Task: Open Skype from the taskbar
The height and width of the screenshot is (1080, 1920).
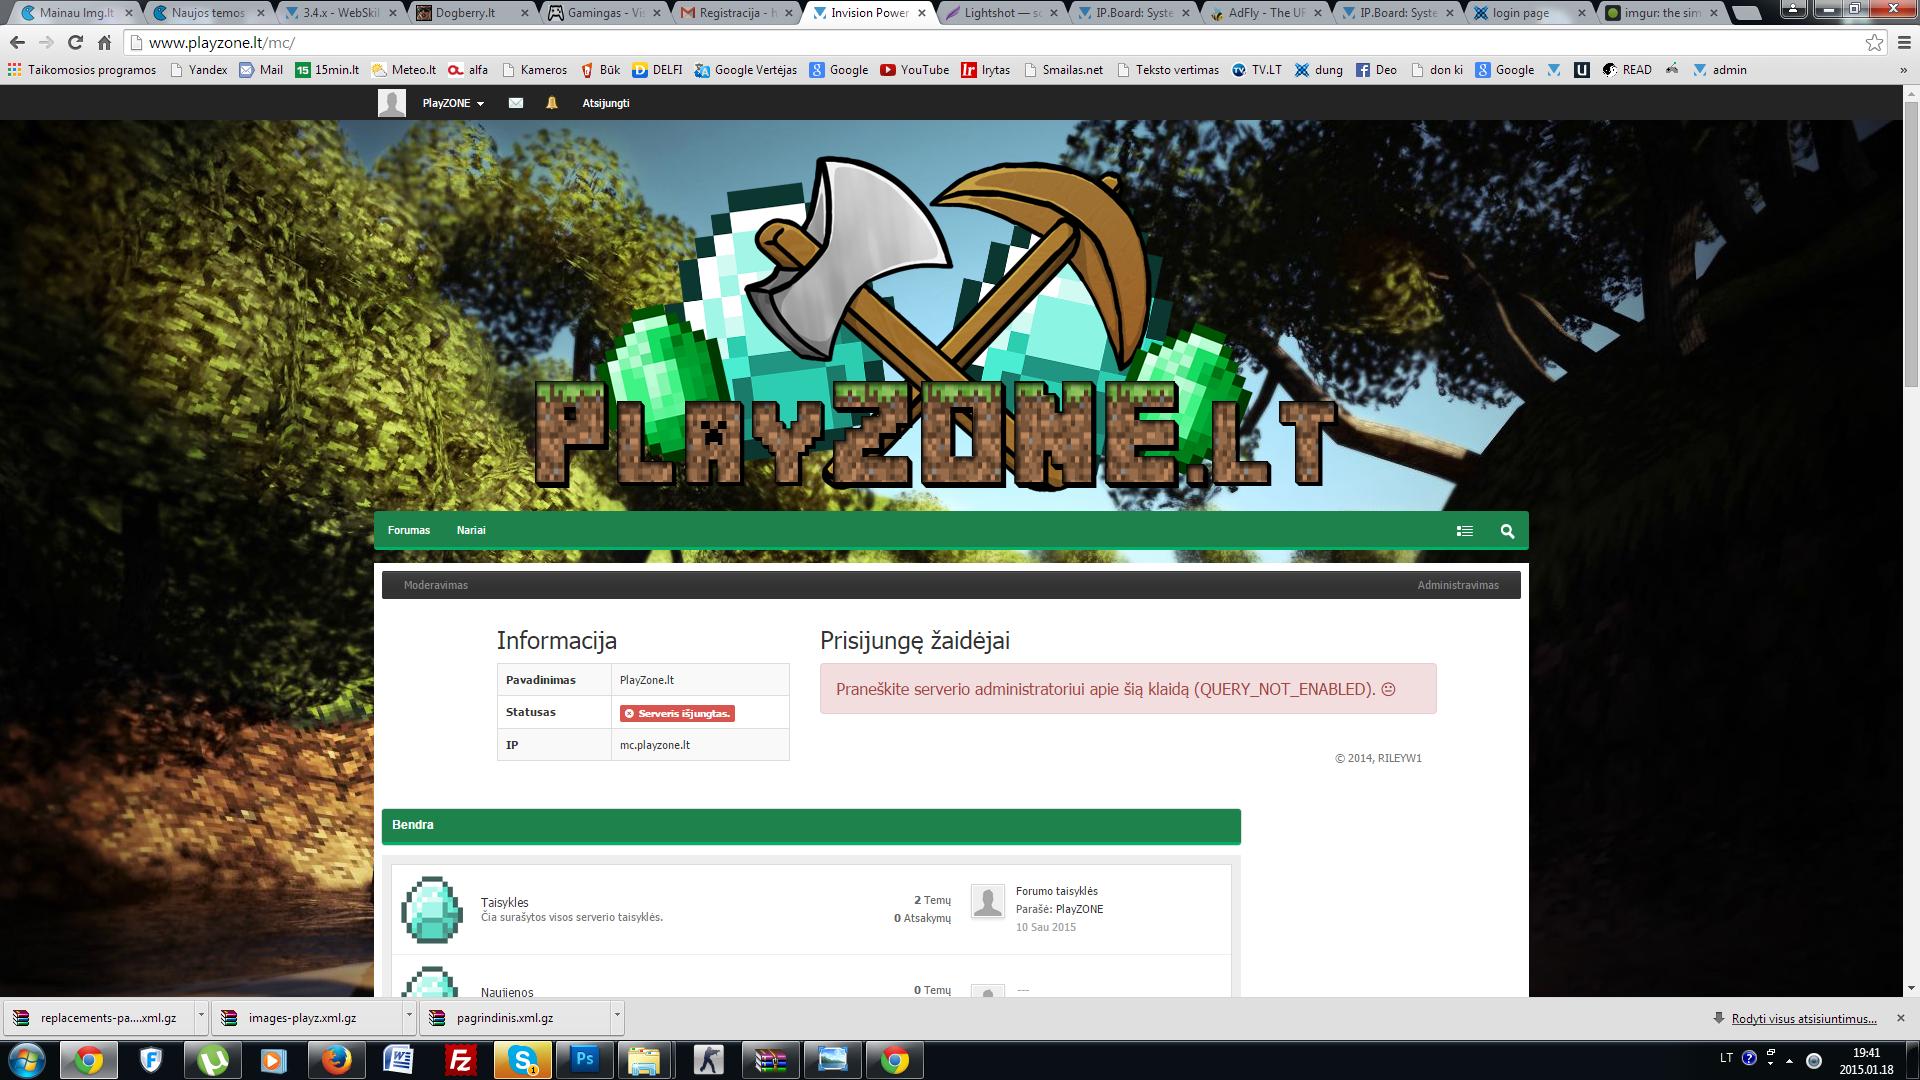Action: 523,1060
